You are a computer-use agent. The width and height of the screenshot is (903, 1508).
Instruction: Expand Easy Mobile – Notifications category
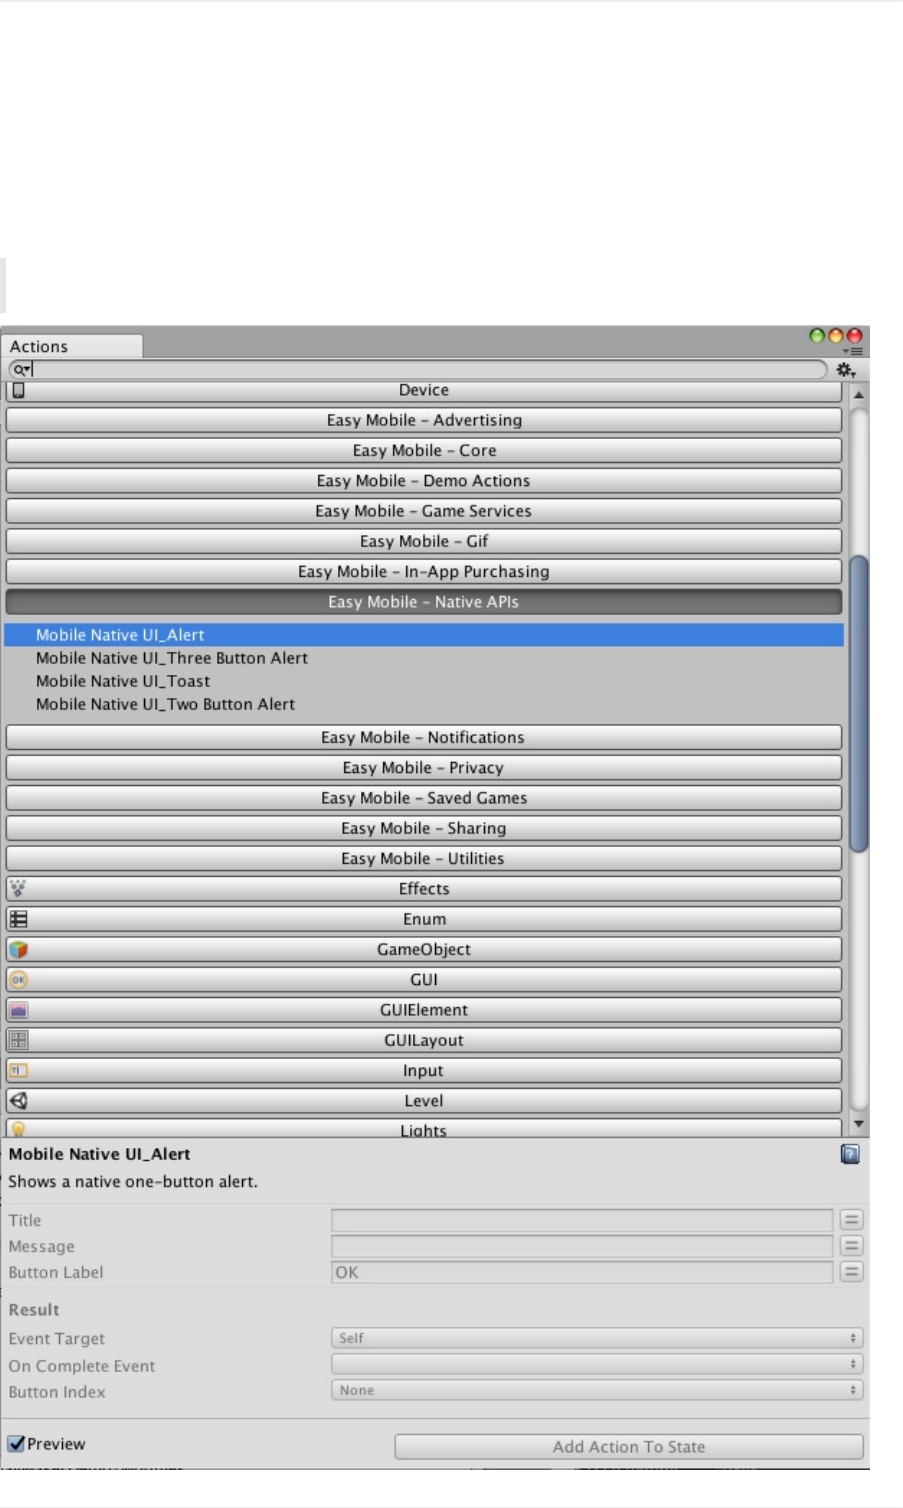coord(424,737)
